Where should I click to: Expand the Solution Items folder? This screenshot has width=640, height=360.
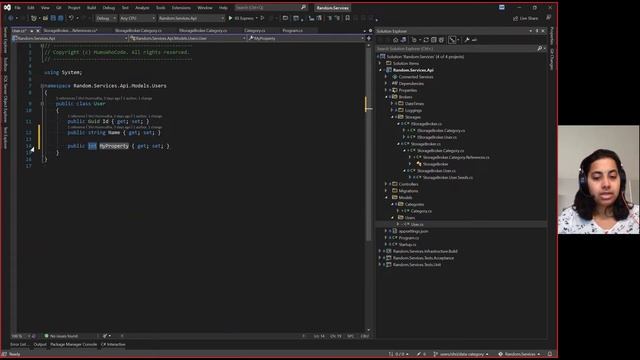click(x=380, y=63)
